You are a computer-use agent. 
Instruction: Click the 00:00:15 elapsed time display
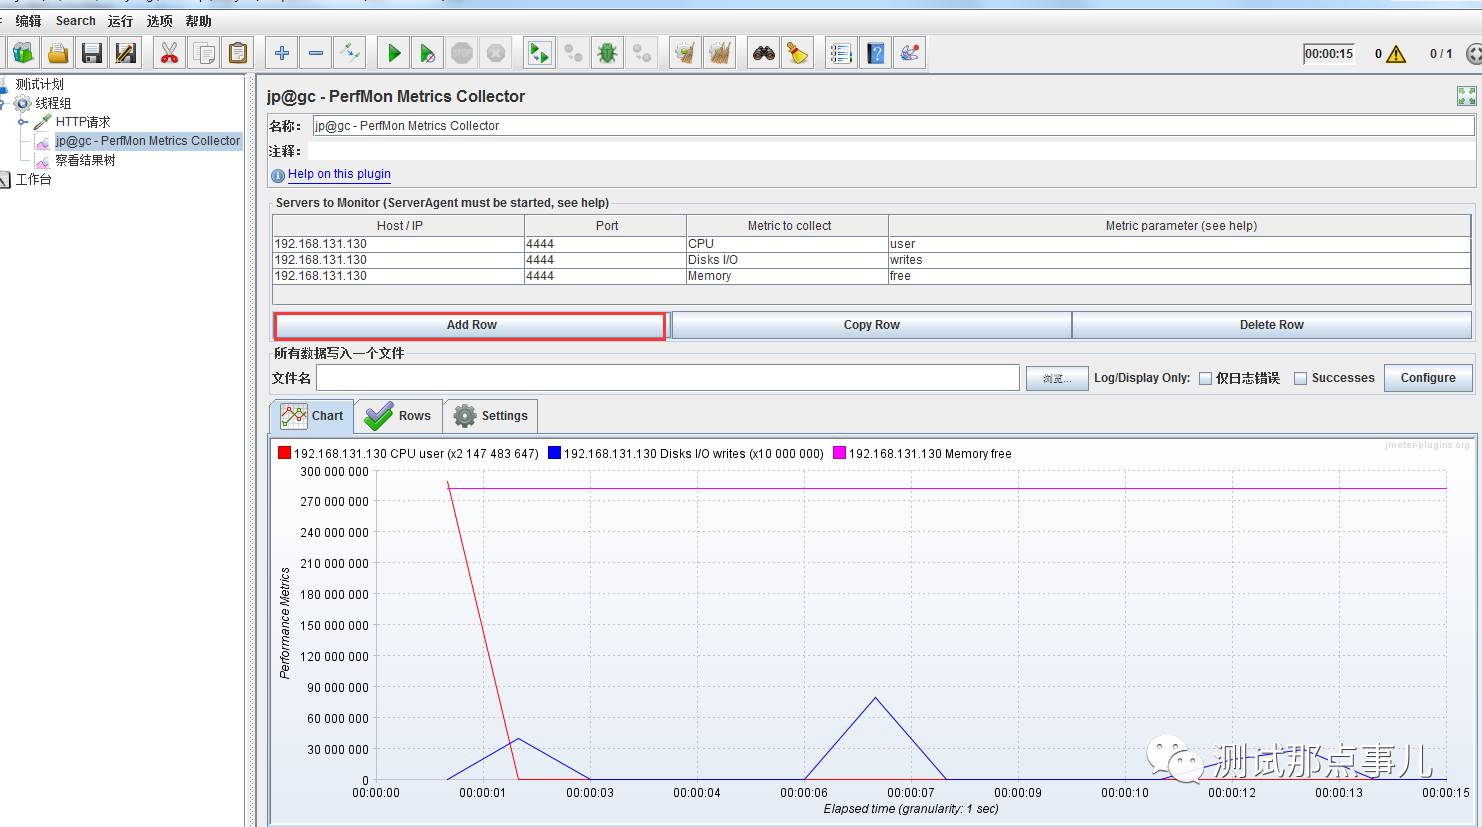(1329, 54)
